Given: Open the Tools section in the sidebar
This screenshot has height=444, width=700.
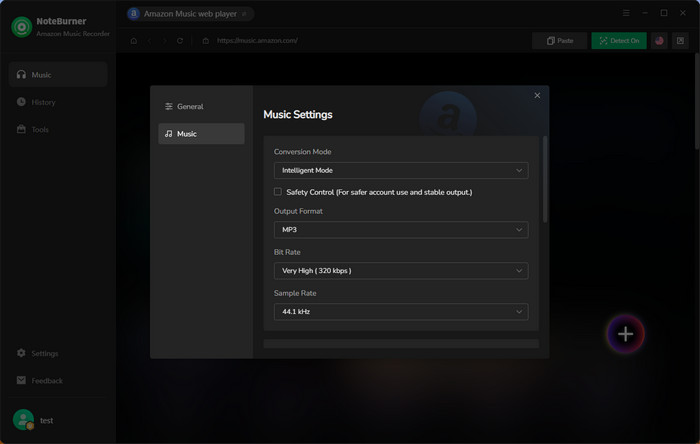Looking at the screenshot, I should (58, 129).
